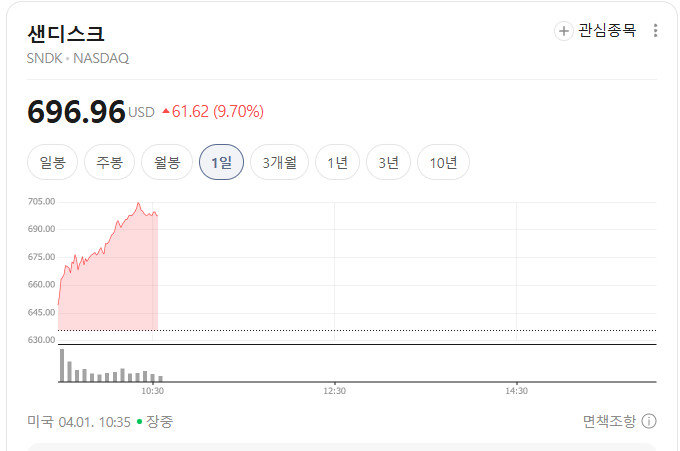Click the 면책조항 info circle icon

(649, 421)
